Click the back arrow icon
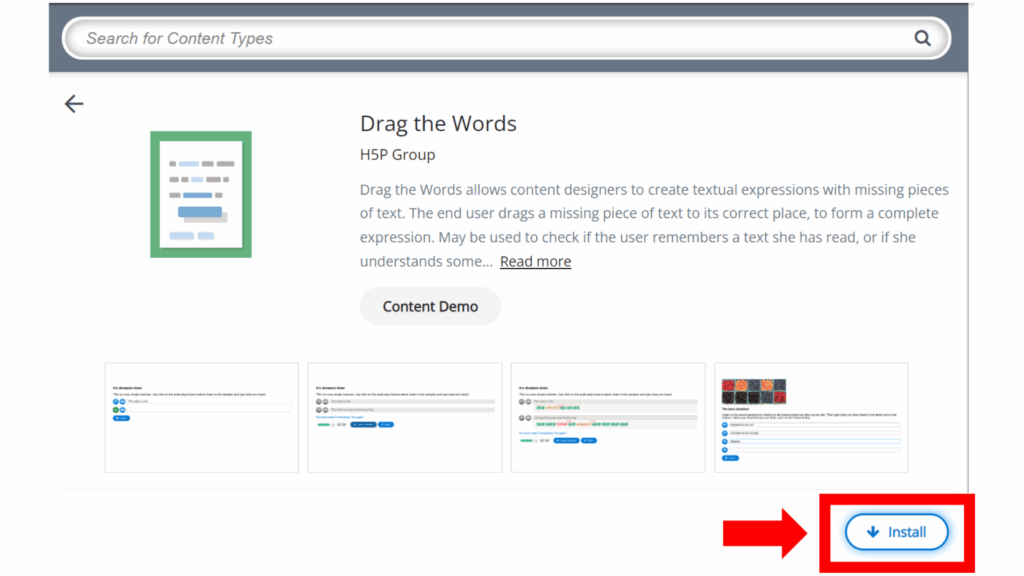The image size is (1024, 576). pos(74,104)
